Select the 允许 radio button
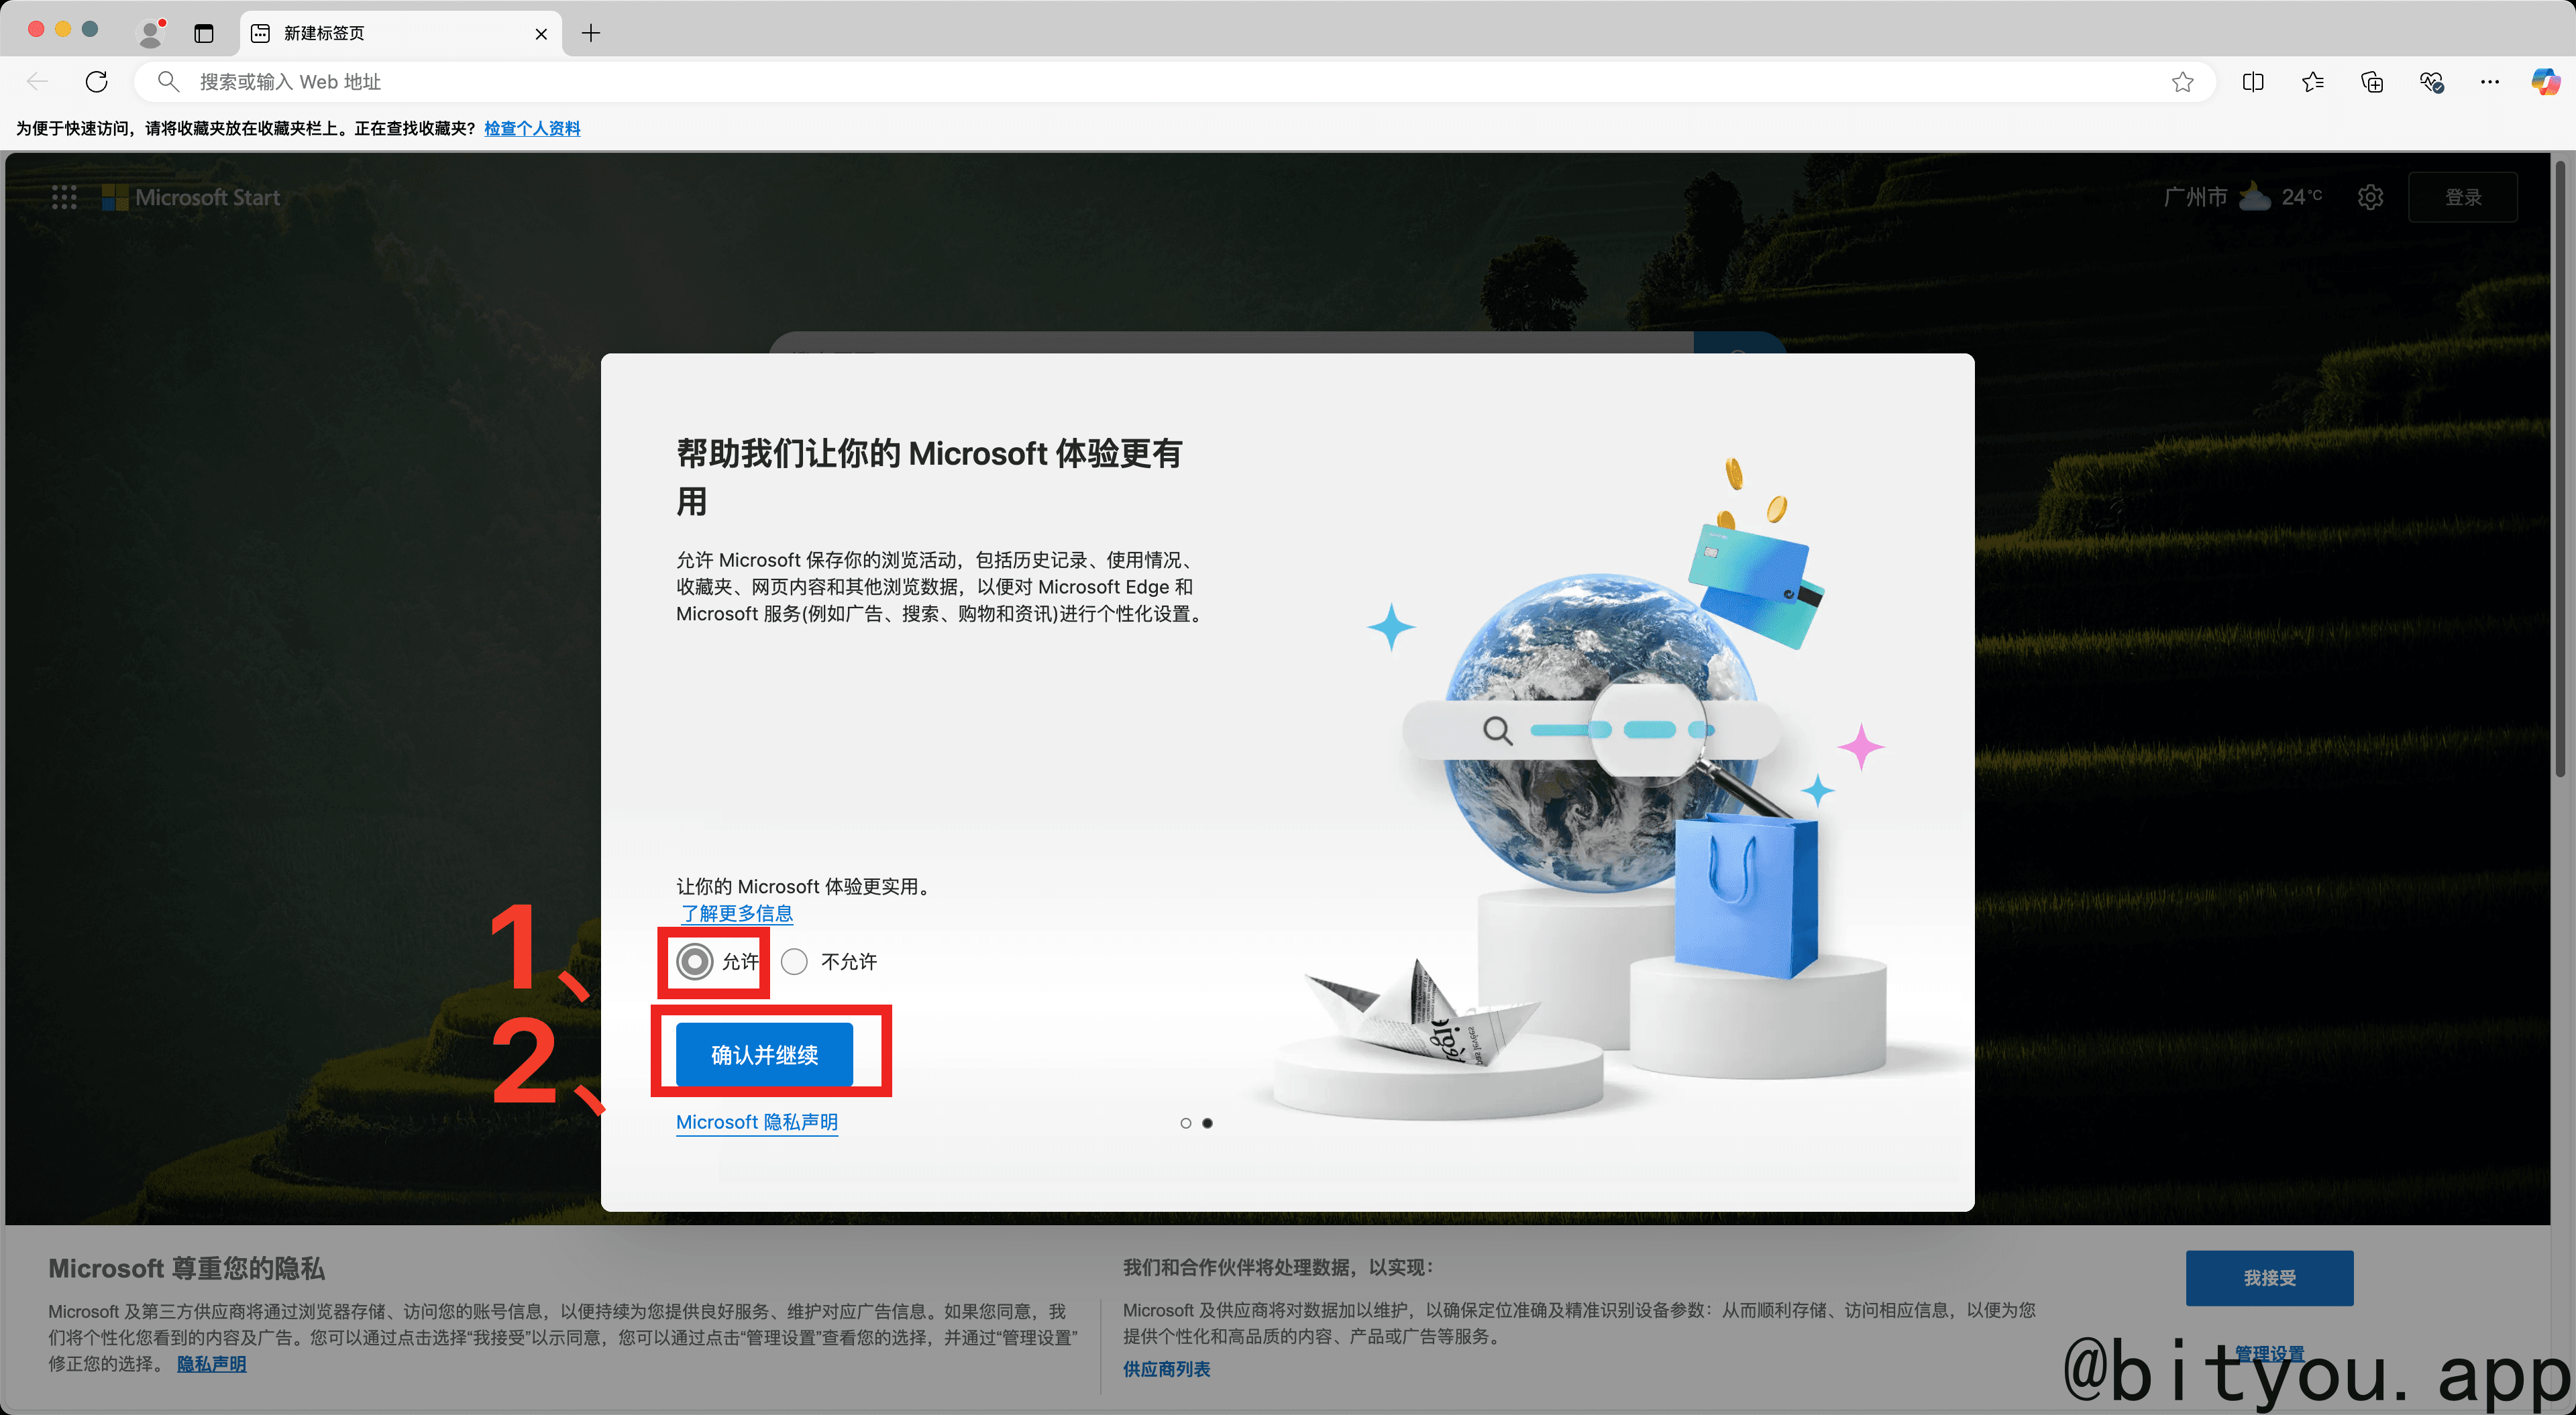2576x1415 pixels. click(694, 961)
